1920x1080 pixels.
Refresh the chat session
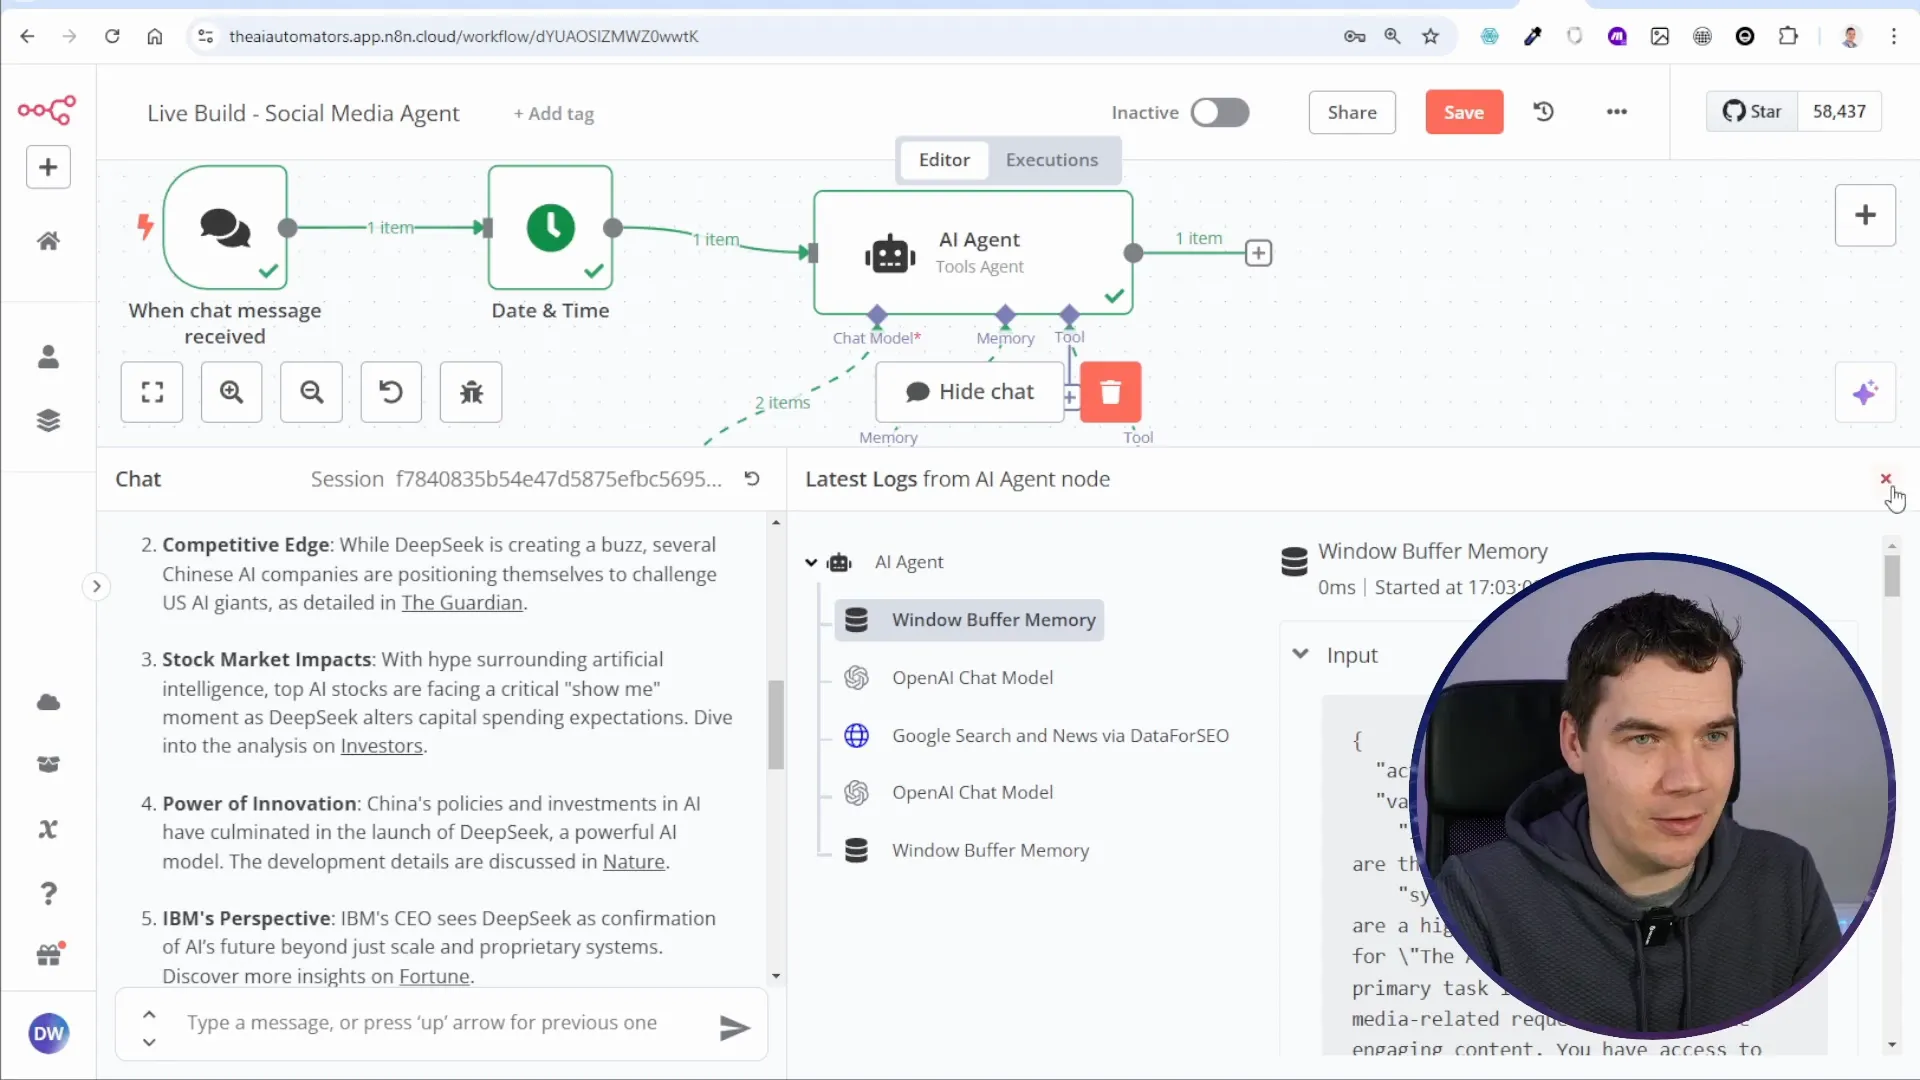(x=752, y=479)
